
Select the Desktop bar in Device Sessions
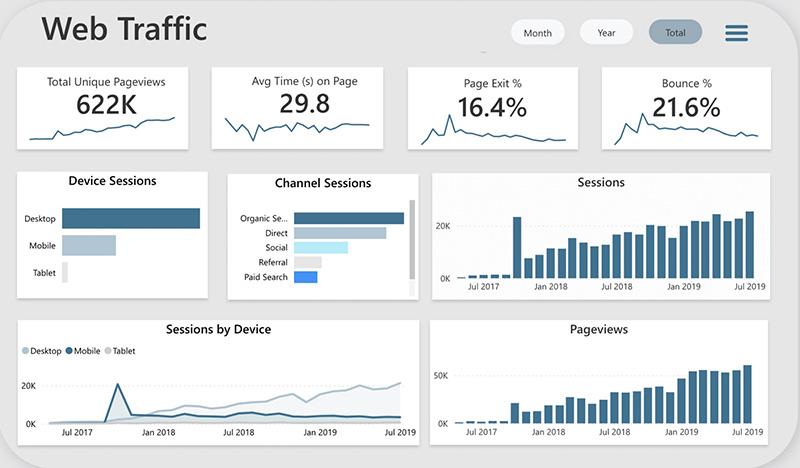tap(131, 218)
